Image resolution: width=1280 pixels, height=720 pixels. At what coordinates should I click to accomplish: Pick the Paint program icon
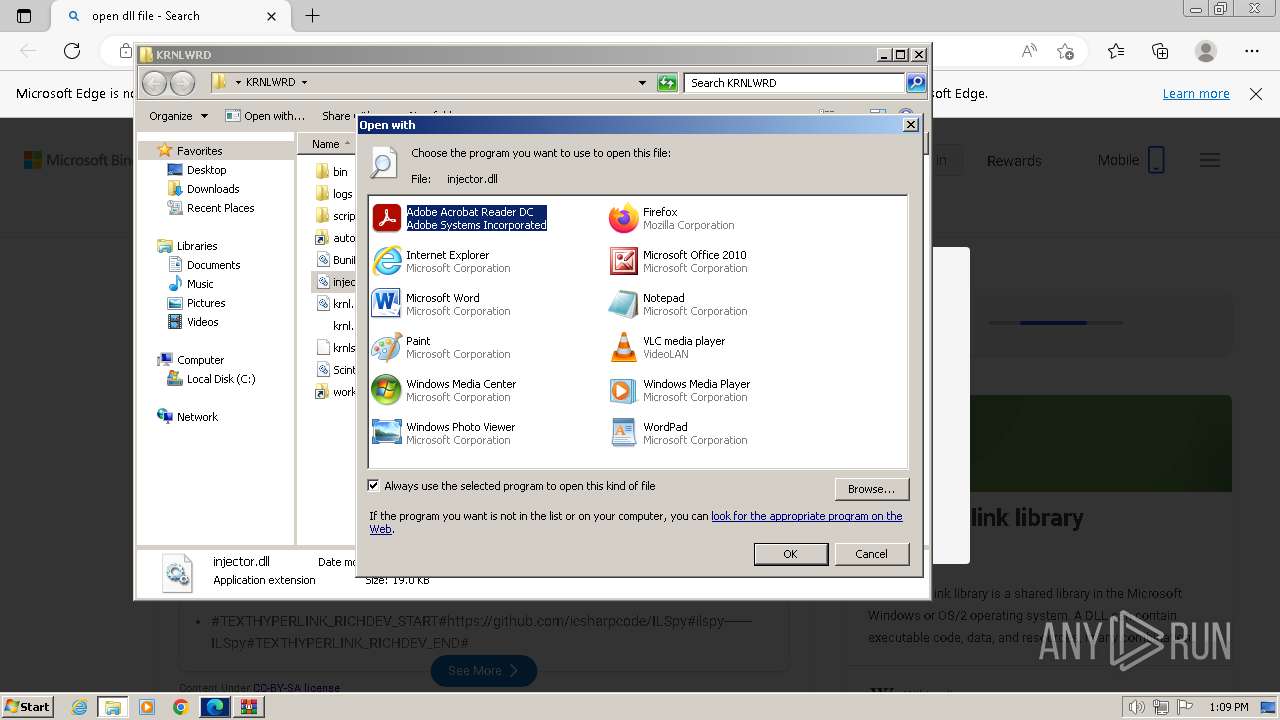pos(387,347)
